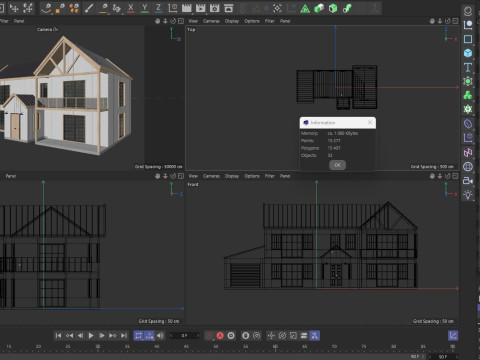Select the Move tool with axis icon

14,8
